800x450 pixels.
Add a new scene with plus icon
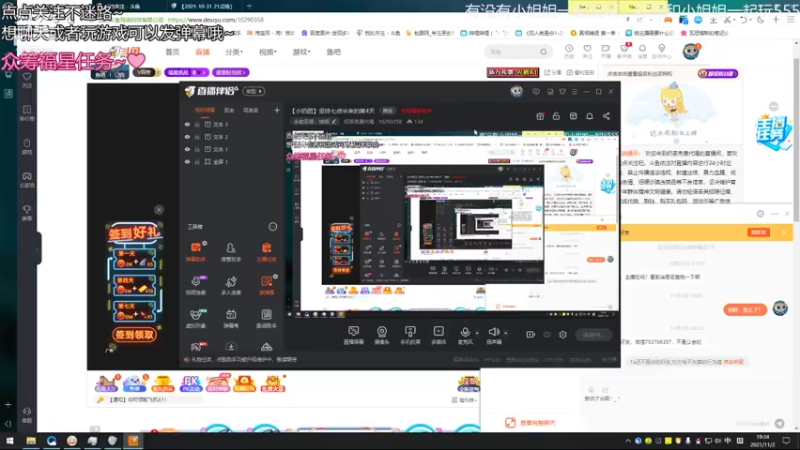pos(277,110)
